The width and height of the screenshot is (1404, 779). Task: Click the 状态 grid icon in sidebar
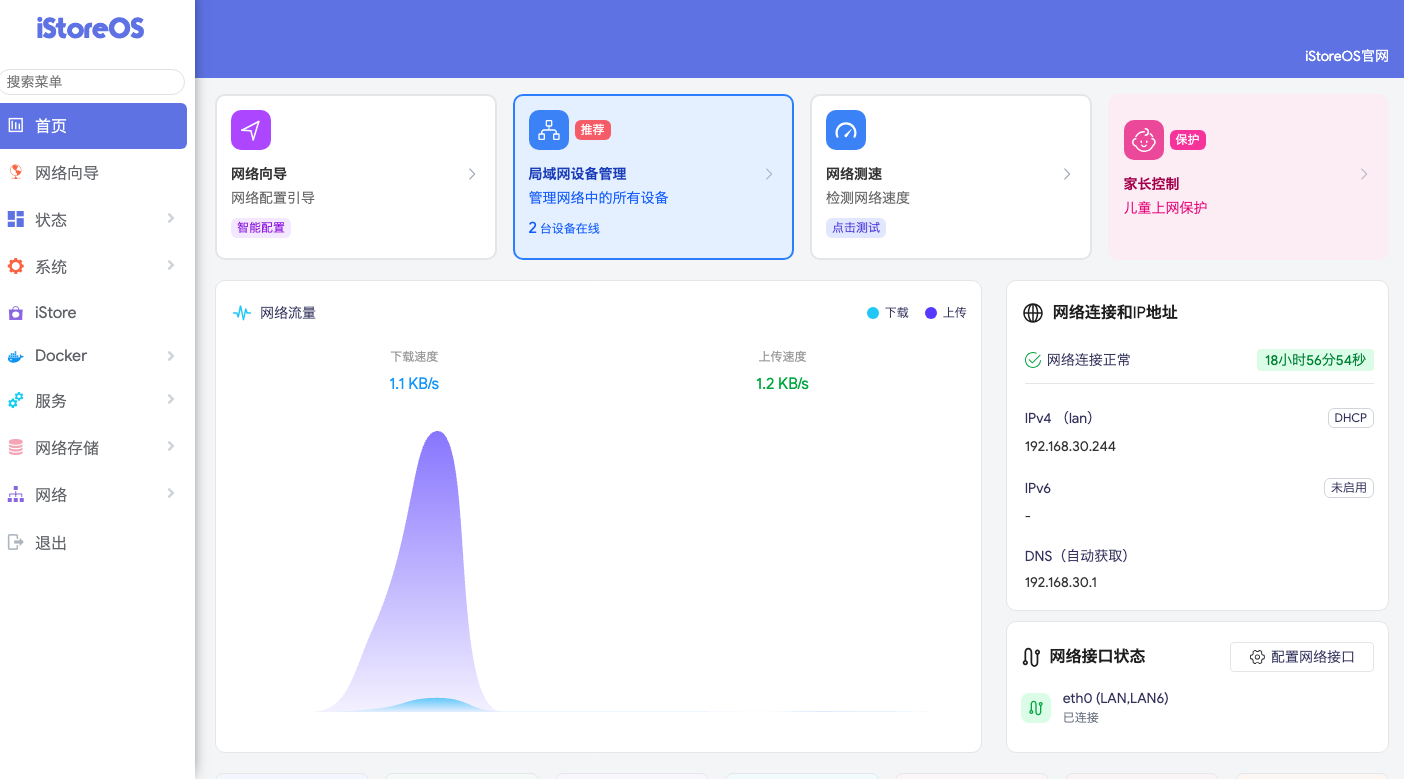(x=16, y=219)
